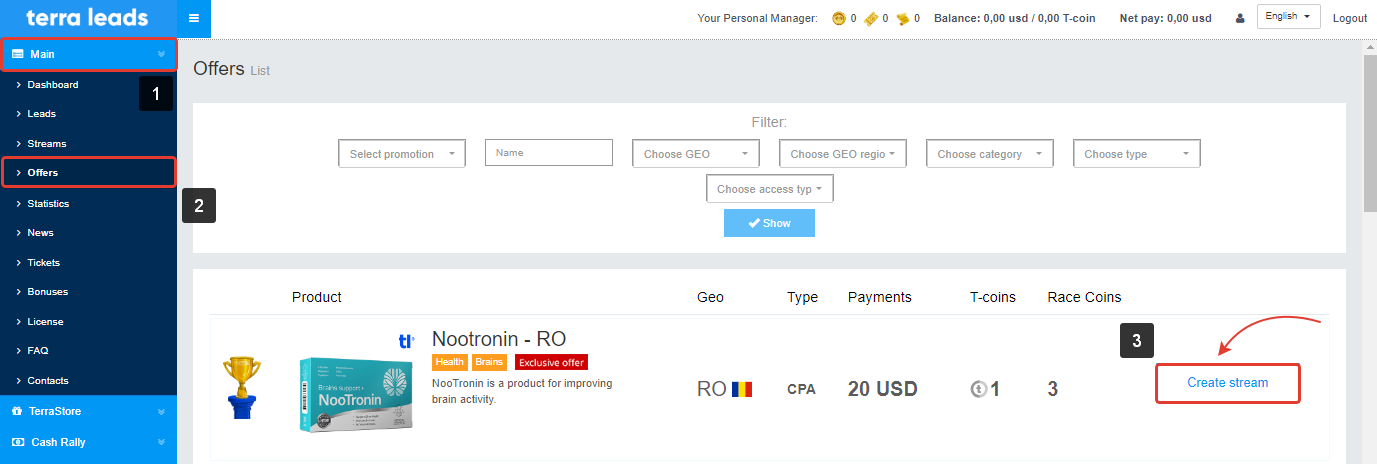1377x464 pixels.
Task: Open the Choose GEO dropdown
Action: click(x=696, y=154)
